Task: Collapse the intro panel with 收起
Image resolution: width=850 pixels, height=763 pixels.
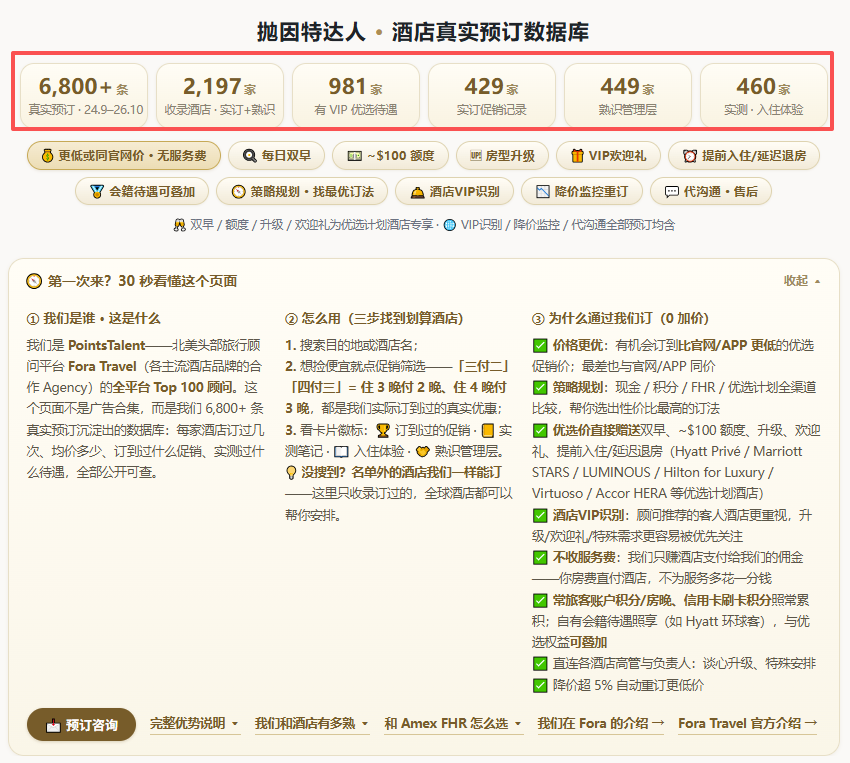Action: pos(802,281)
